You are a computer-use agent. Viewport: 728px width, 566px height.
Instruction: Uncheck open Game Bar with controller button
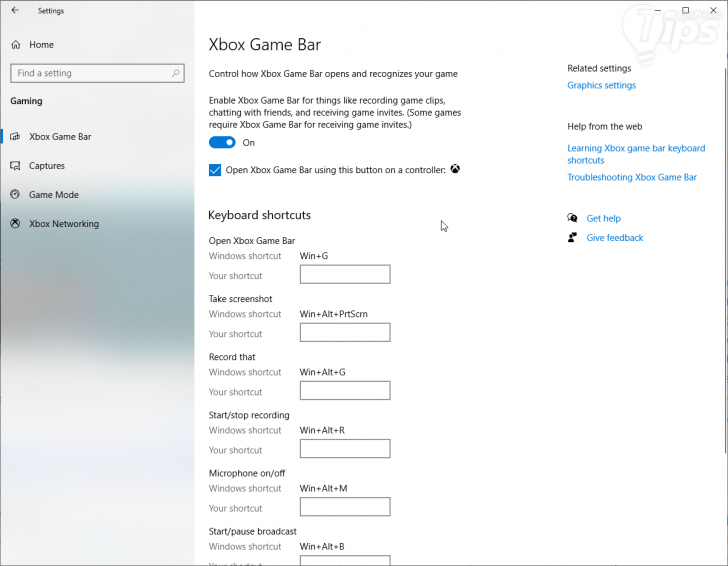click(x=214, y=170)
